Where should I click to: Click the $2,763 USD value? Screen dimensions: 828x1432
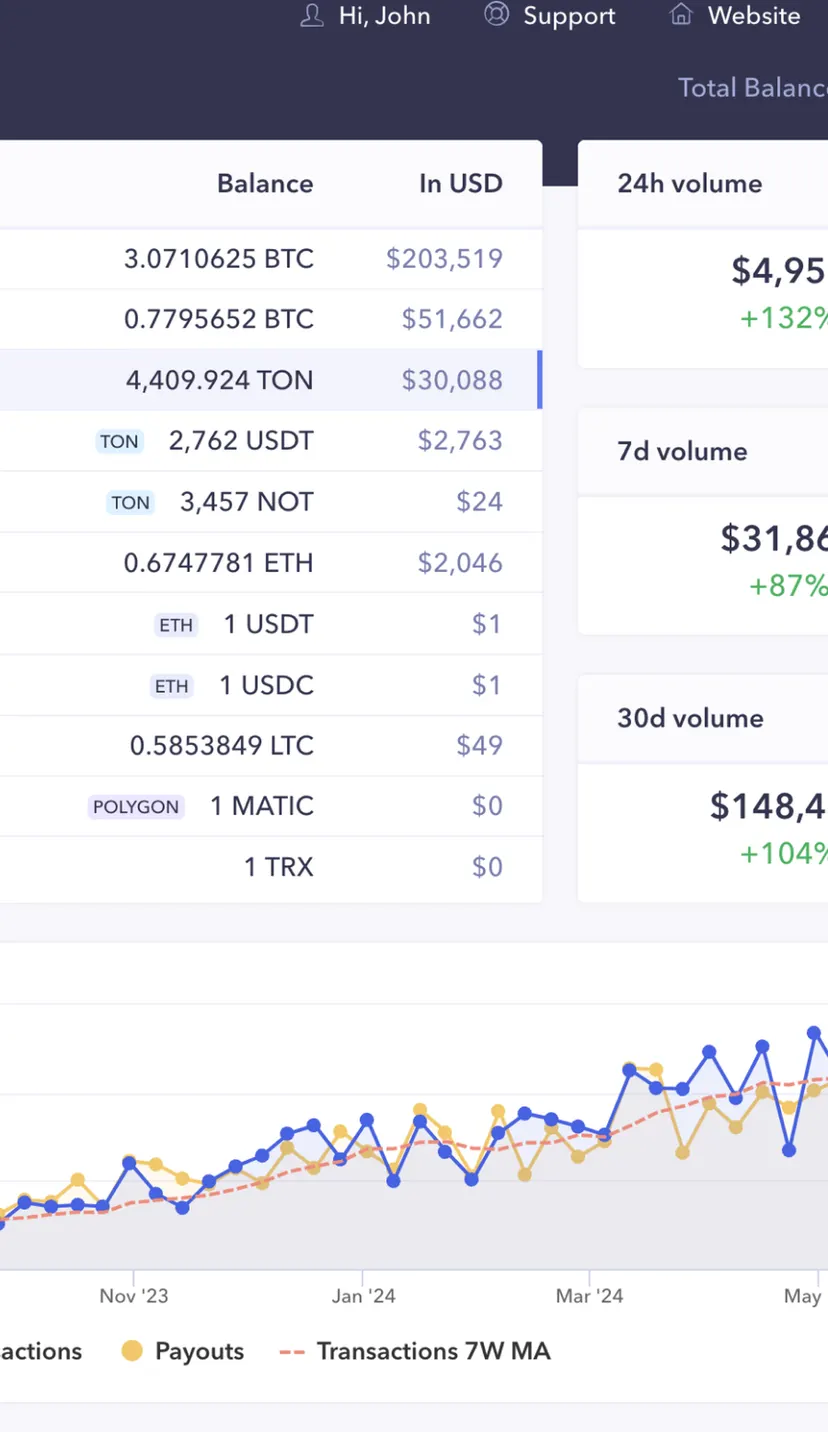(x=460, y=441)
